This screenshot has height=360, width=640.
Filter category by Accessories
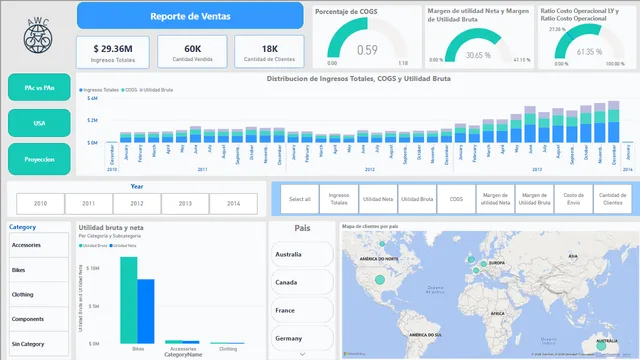pyautogui.click(x=39, y=245)
